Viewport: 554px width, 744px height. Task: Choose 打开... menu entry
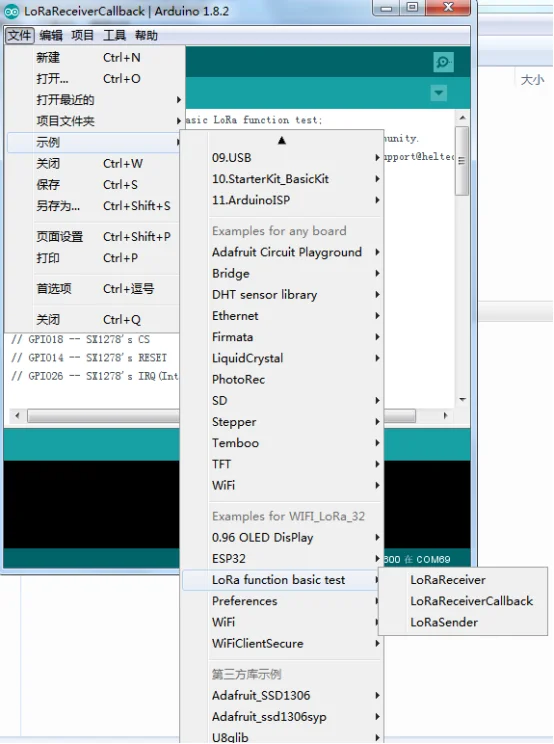(95, 79)
